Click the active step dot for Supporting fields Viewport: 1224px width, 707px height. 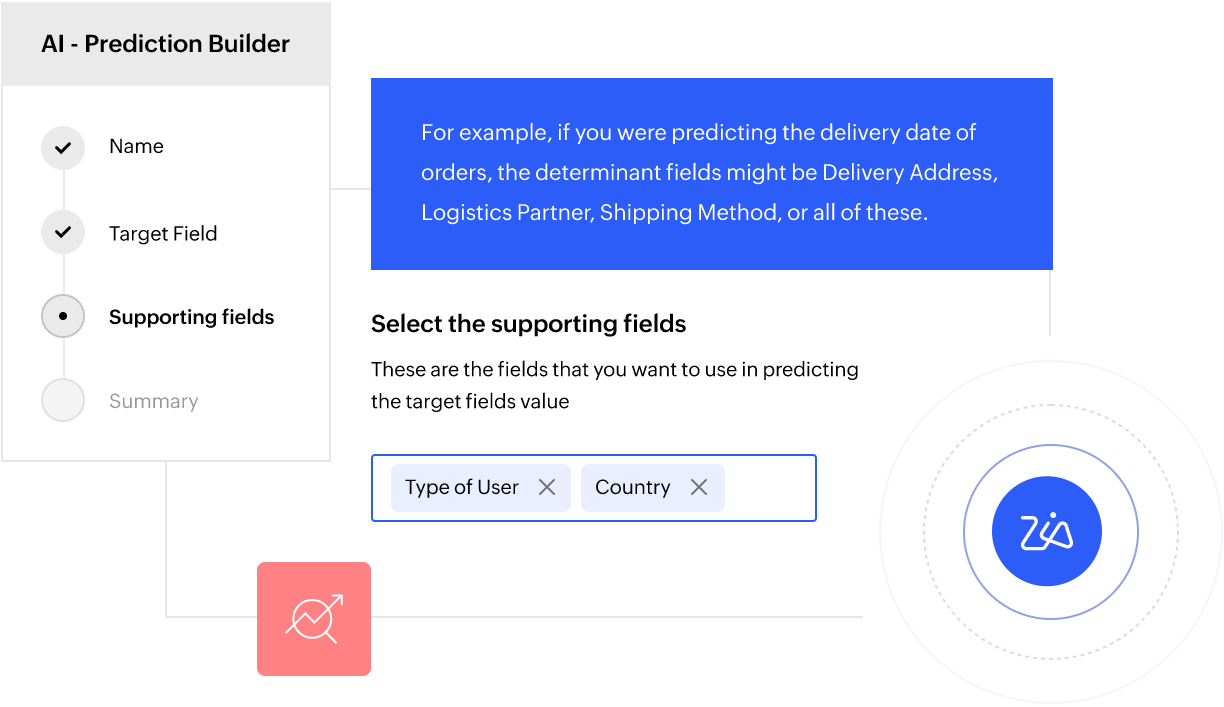pyautogui.click(x=63, y=317)
